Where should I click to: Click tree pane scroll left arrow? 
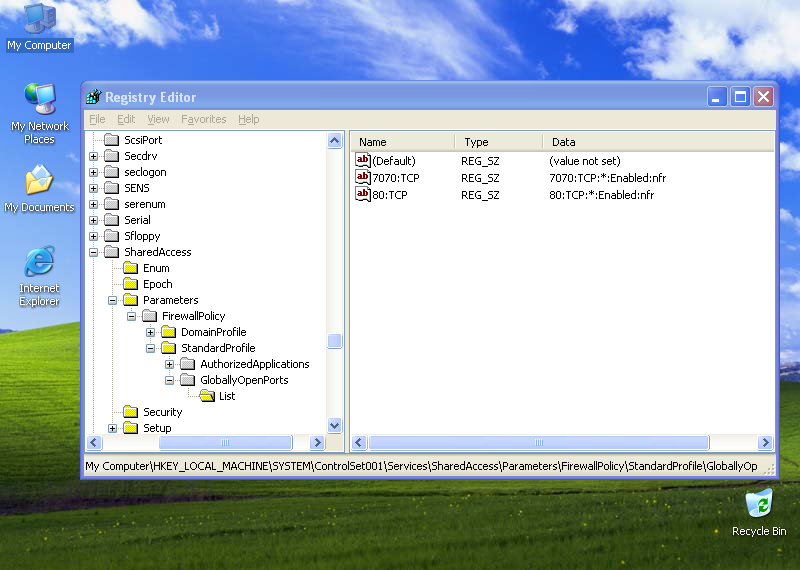[x=94, y=442]
